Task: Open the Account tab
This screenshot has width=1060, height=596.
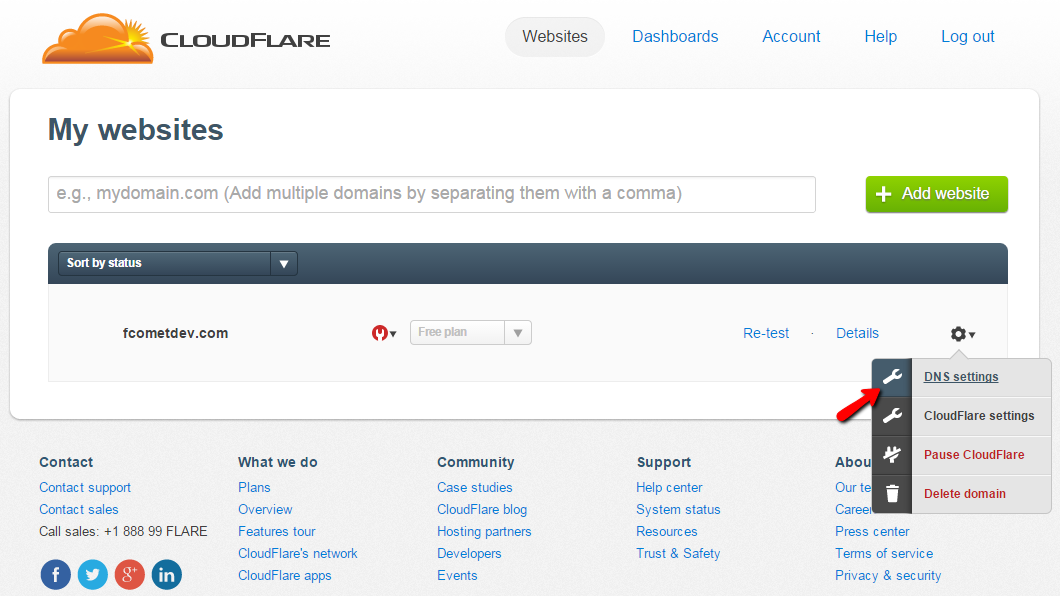Action: point(791,36)
